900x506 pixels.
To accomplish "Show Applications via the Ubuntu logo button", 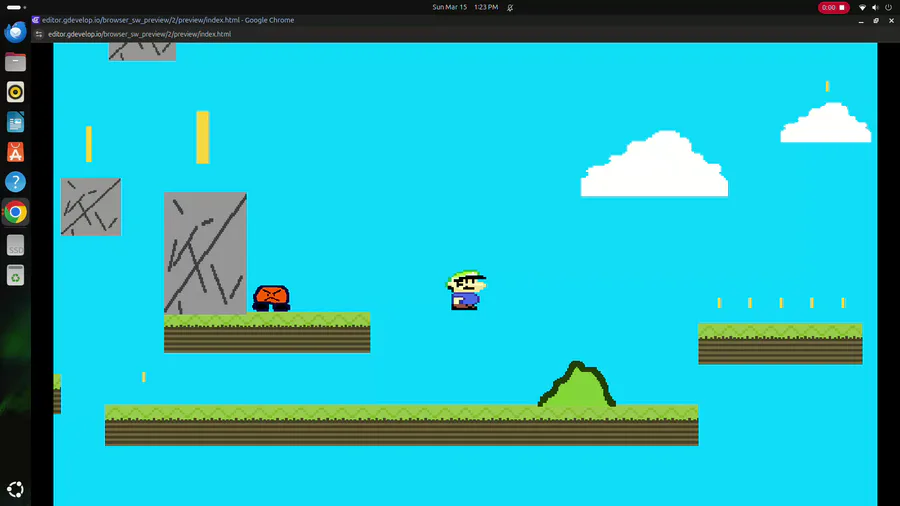I will pos(15,489).
